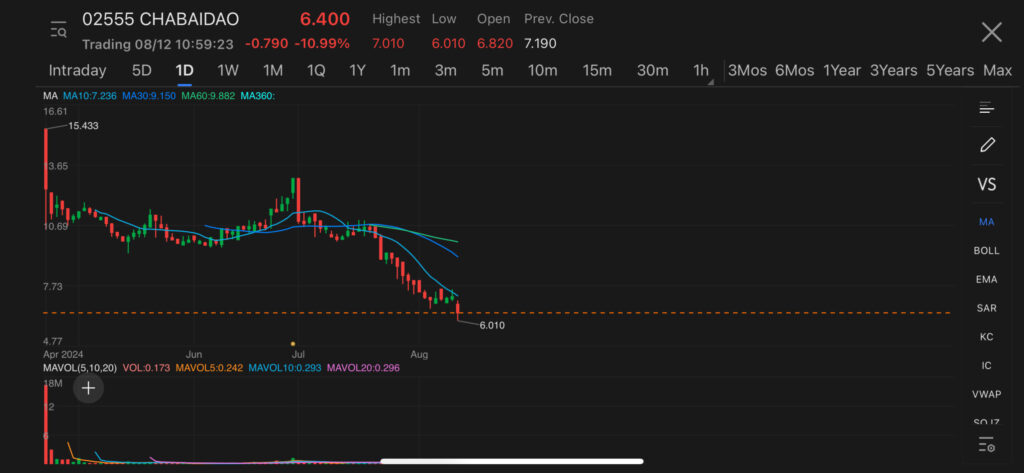Image resolution: width=1024 pixels, height=473 pixels.
Task: Click the plus button on volume panel
Action: click(88, 388)
